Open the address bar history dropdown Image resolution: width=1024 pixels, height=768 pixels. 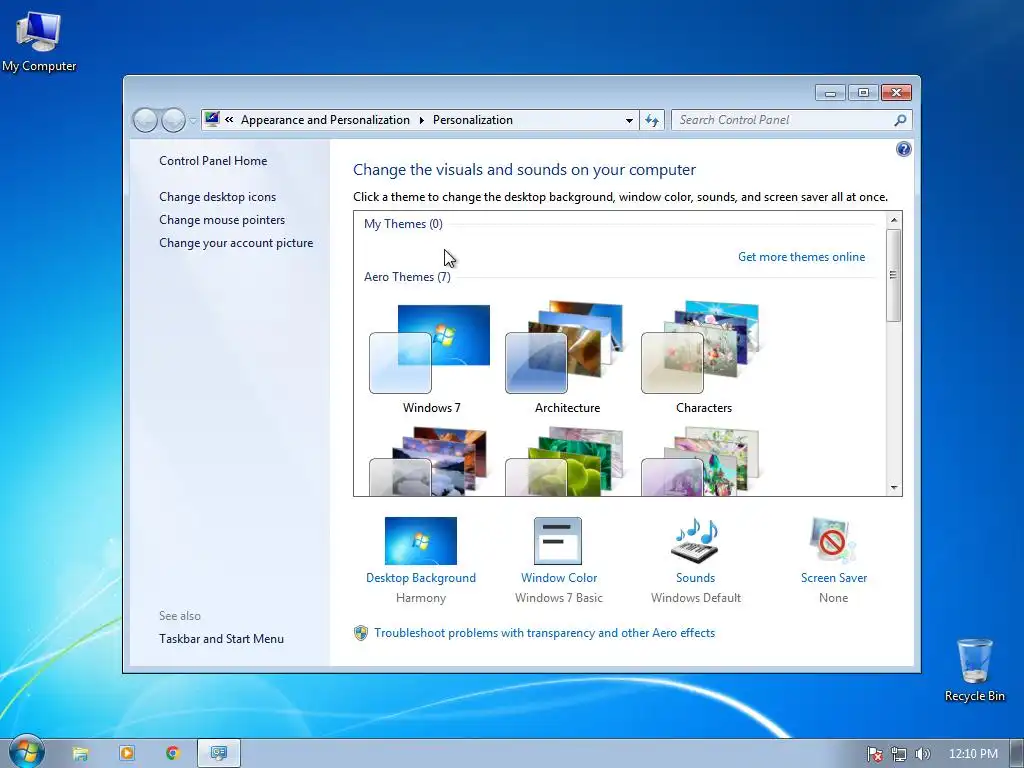pyautogui.click(x=629, y=120)
